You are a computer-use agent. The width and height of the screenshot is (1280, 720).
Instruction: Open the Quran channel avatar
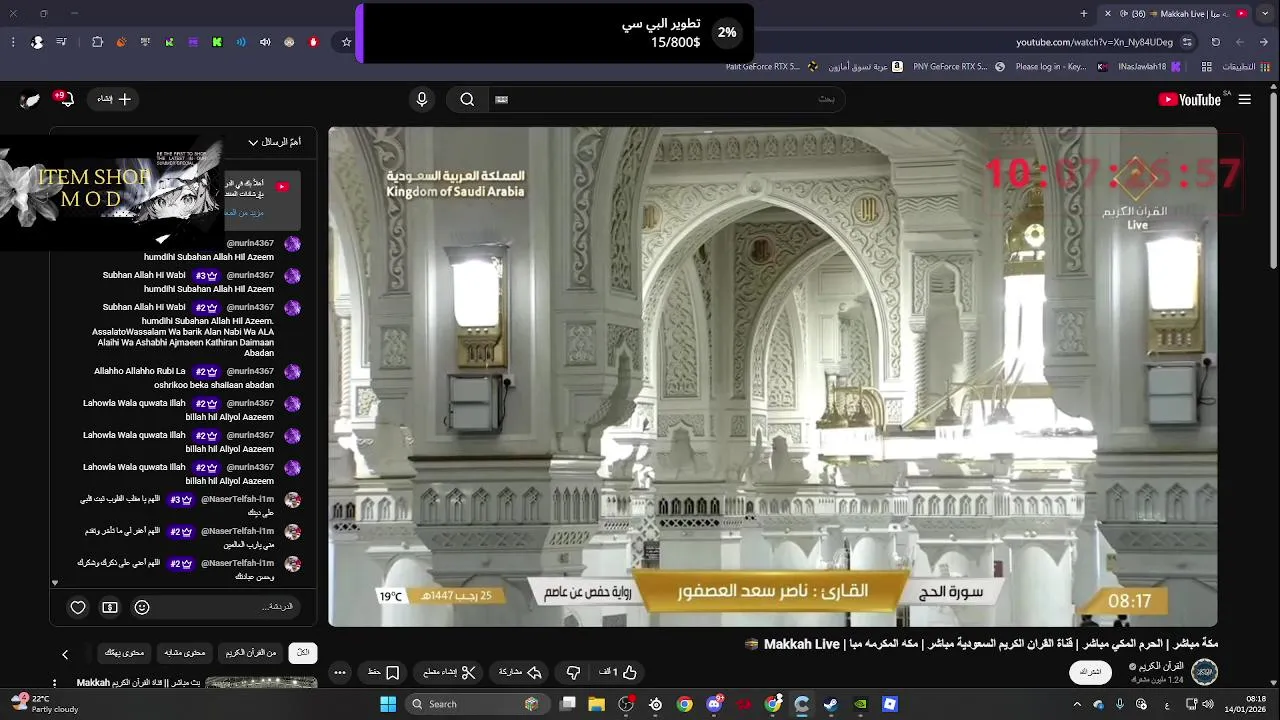1204,672
